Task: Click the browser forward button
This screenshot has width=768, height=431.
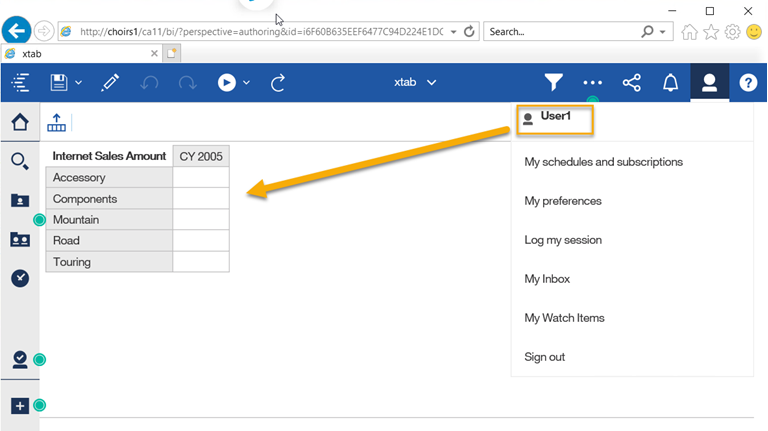Action: coord(44,31)
